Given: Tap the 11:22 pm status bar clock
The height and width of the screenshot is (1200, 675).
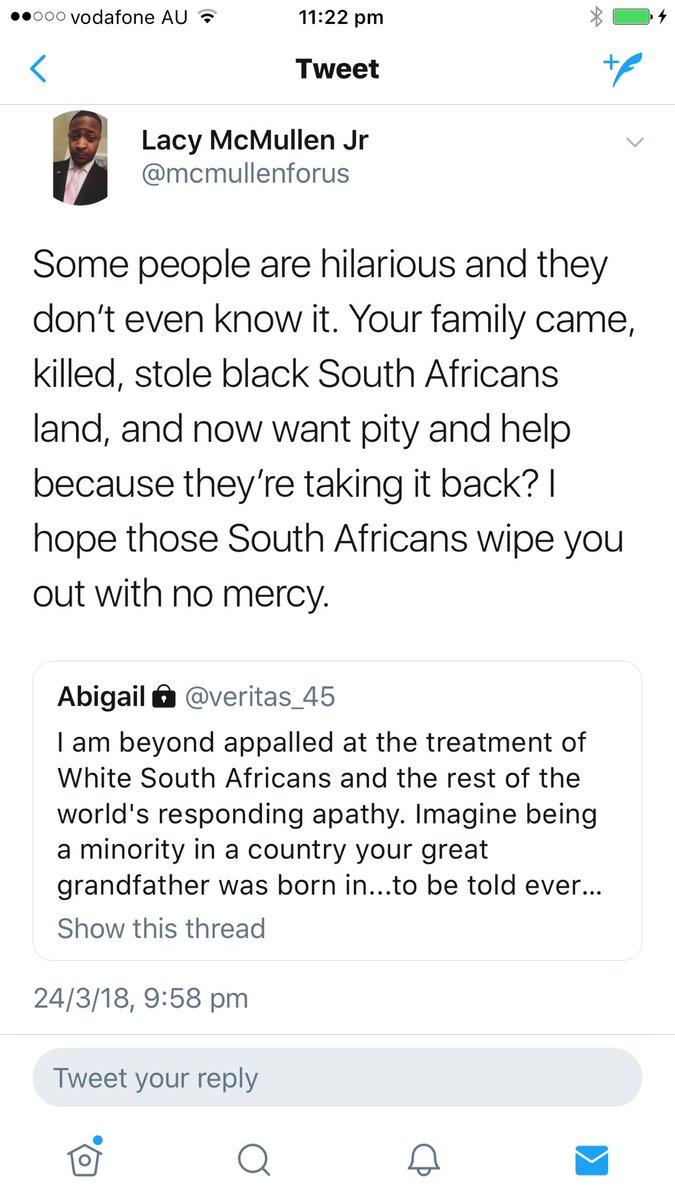Looking at the screenshot, I should (339, 17).
